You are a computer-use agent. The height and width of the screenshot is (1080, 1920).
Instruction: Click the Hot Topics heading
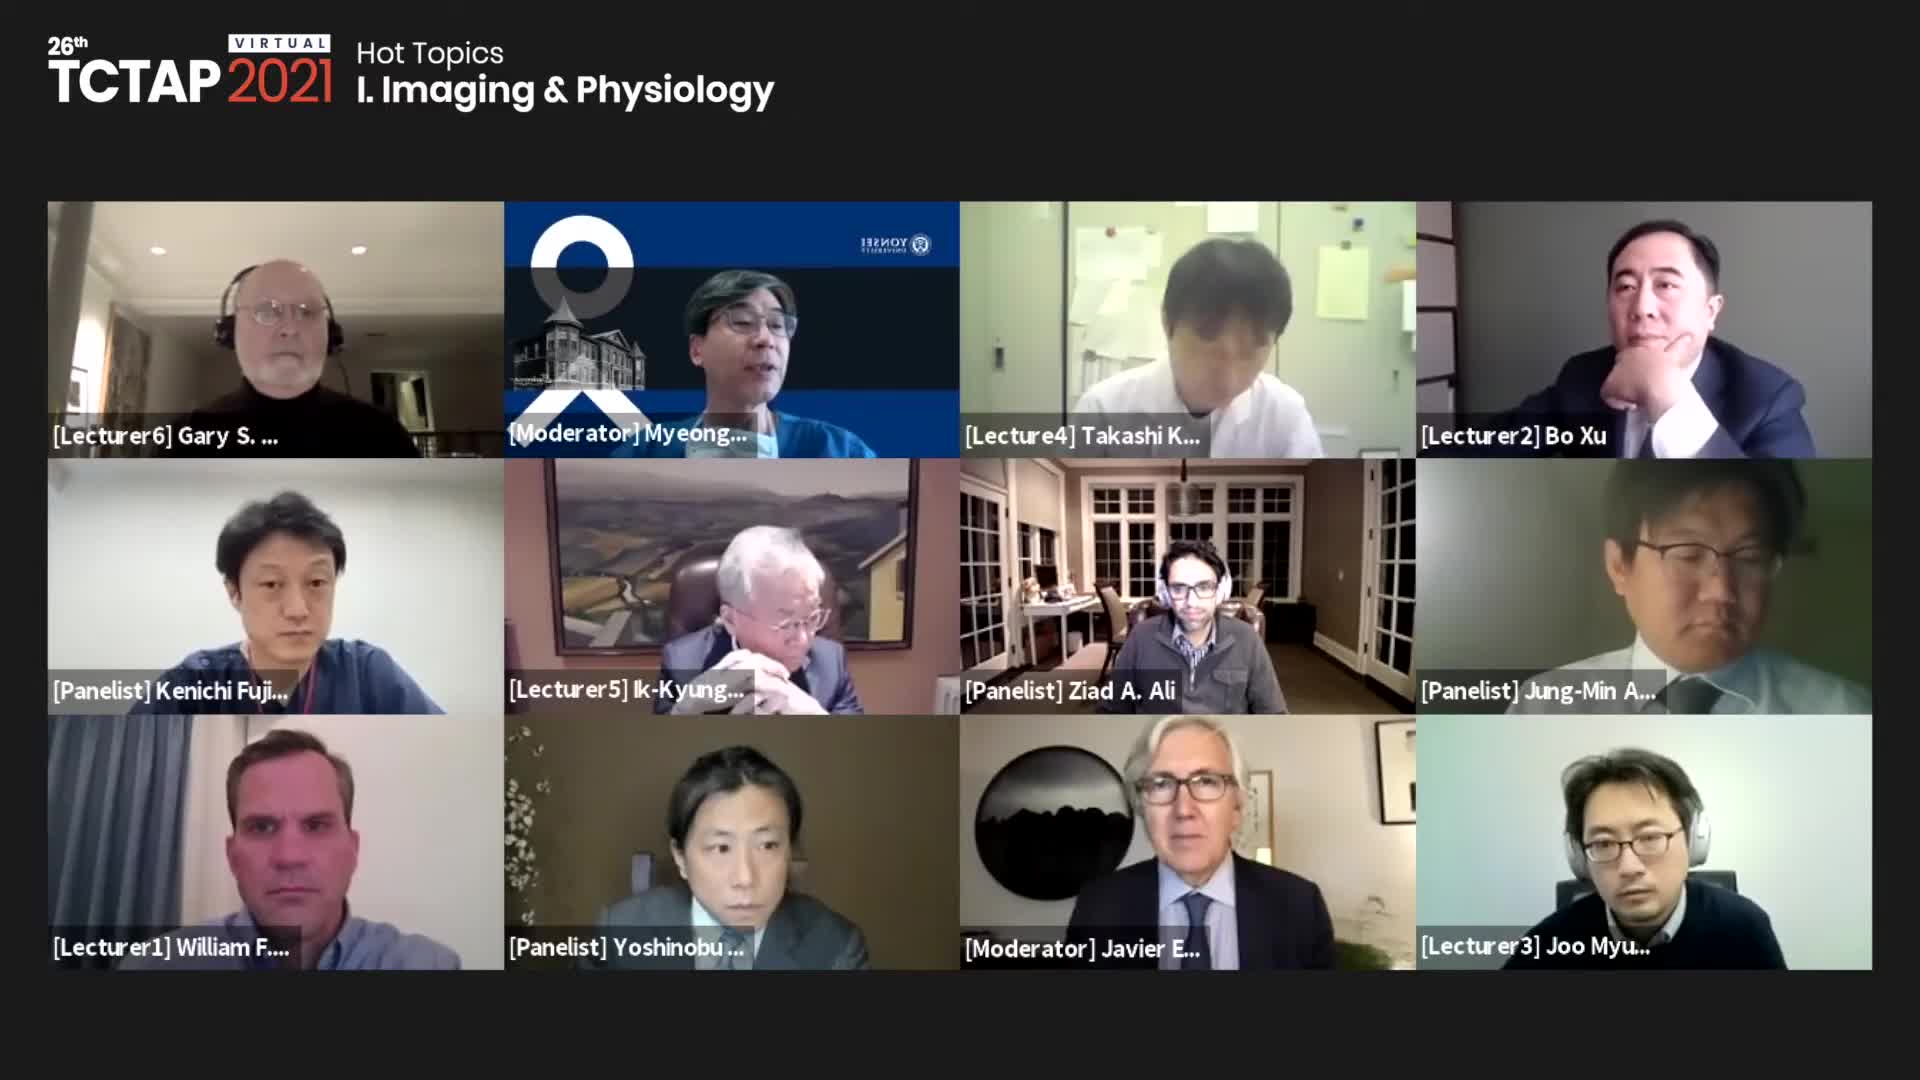point(430,53)
